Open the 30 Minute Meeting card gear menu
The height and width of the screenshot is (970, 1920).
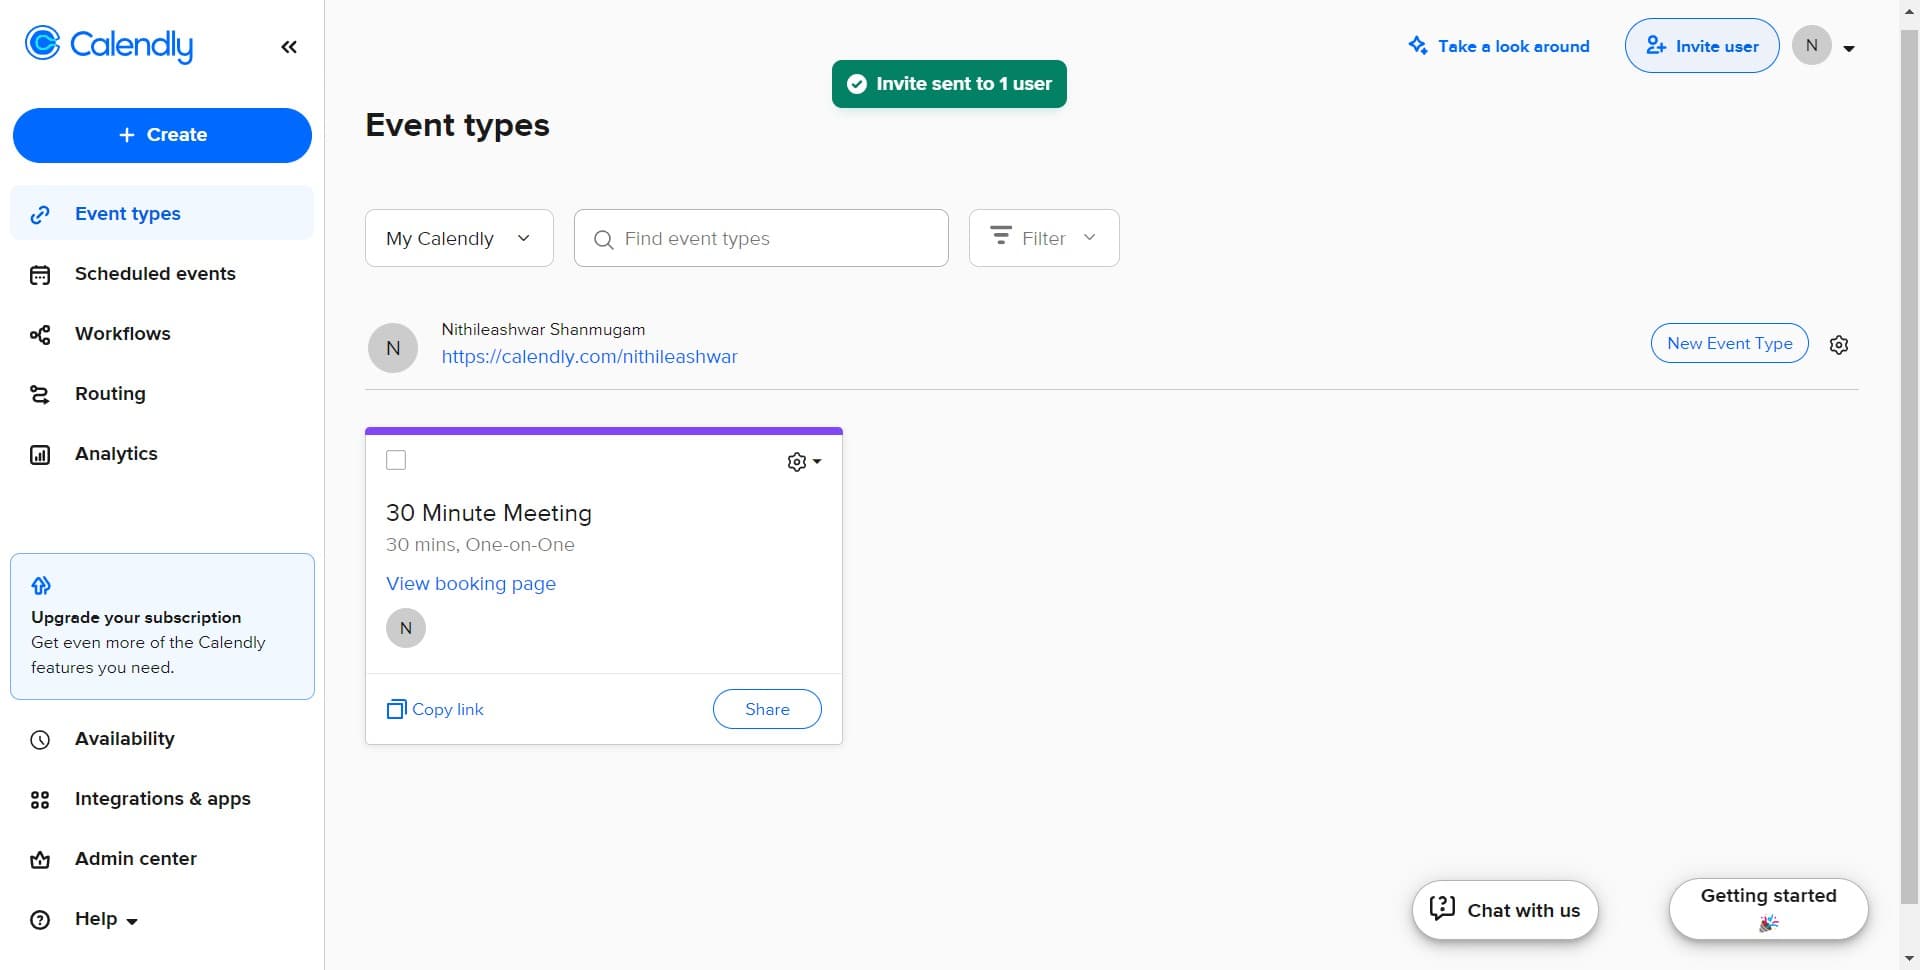803,462
